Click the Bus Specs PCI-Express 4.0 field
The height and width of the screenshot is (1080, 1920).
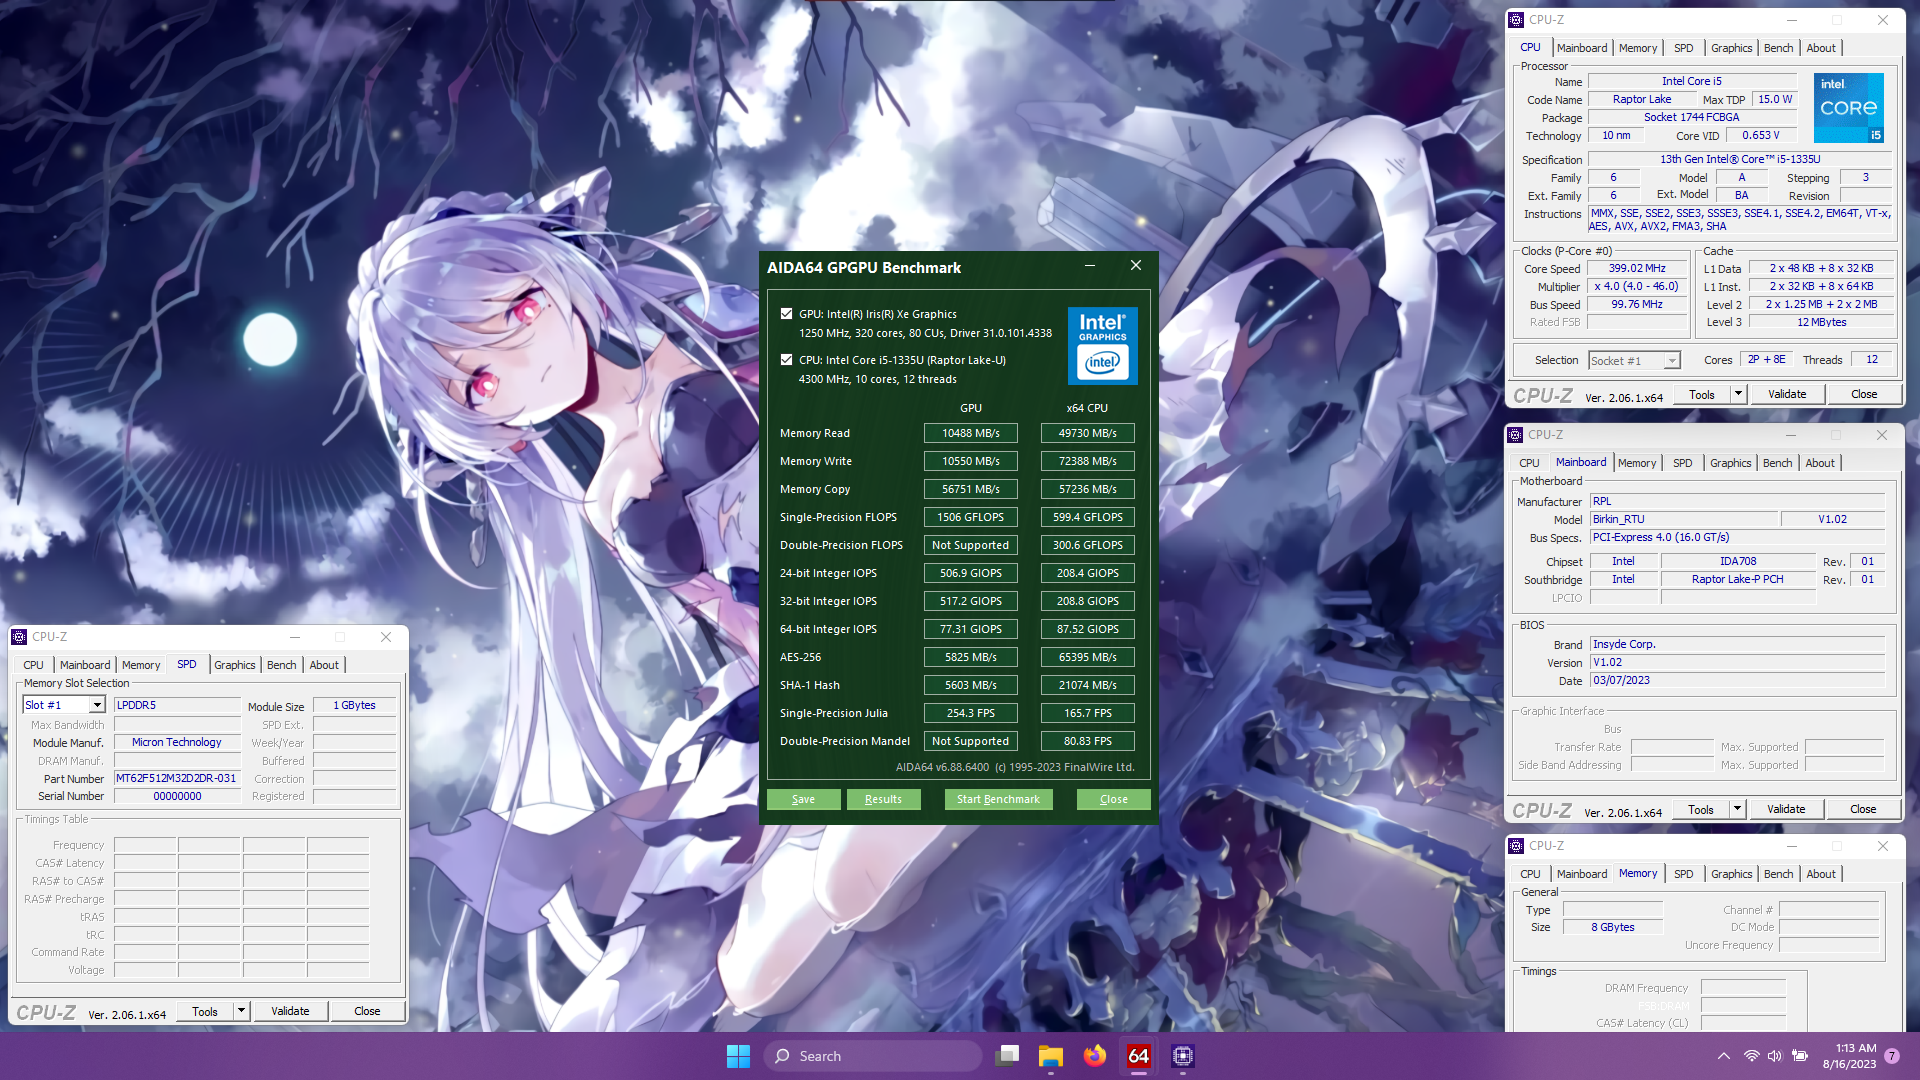pyautogui.click(x=1738, y=537)
